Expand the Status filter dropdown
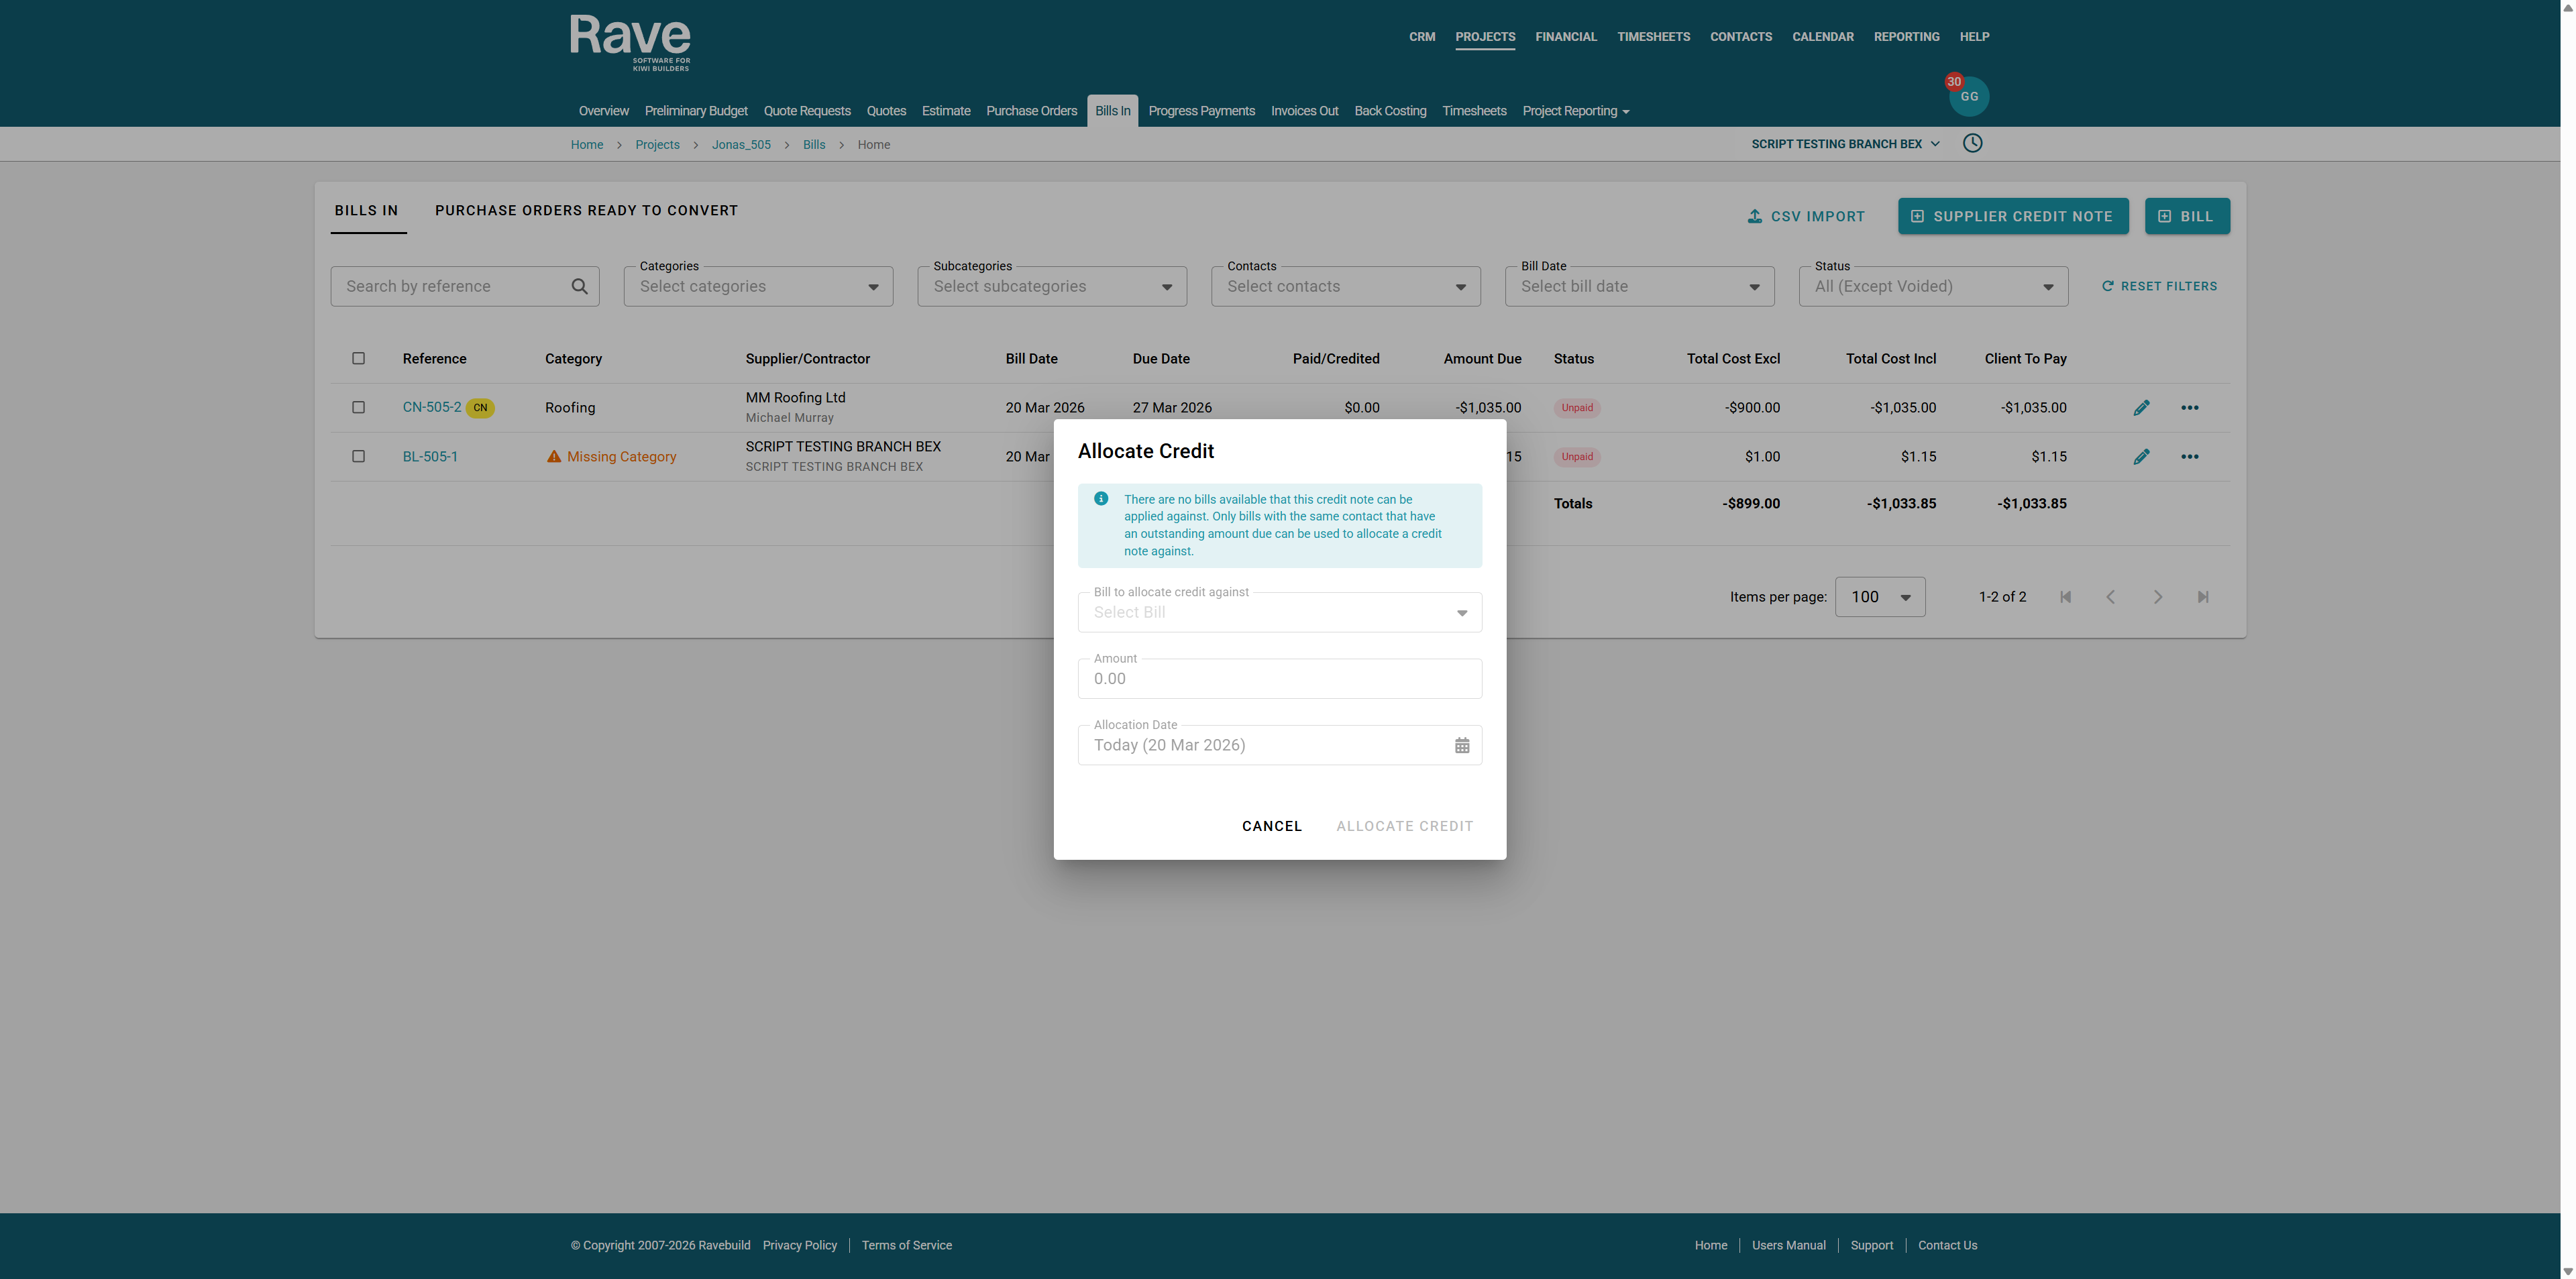The image size is (2576, 1279). pyautogui.click(x=1932, y=287)
